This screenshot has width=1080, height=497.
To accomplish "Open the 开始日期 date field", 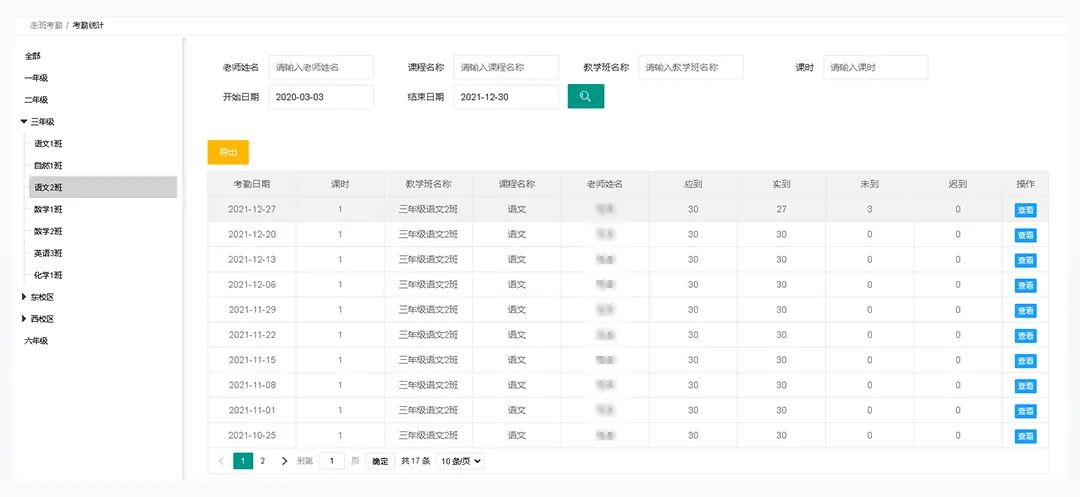I will (320, 97).
